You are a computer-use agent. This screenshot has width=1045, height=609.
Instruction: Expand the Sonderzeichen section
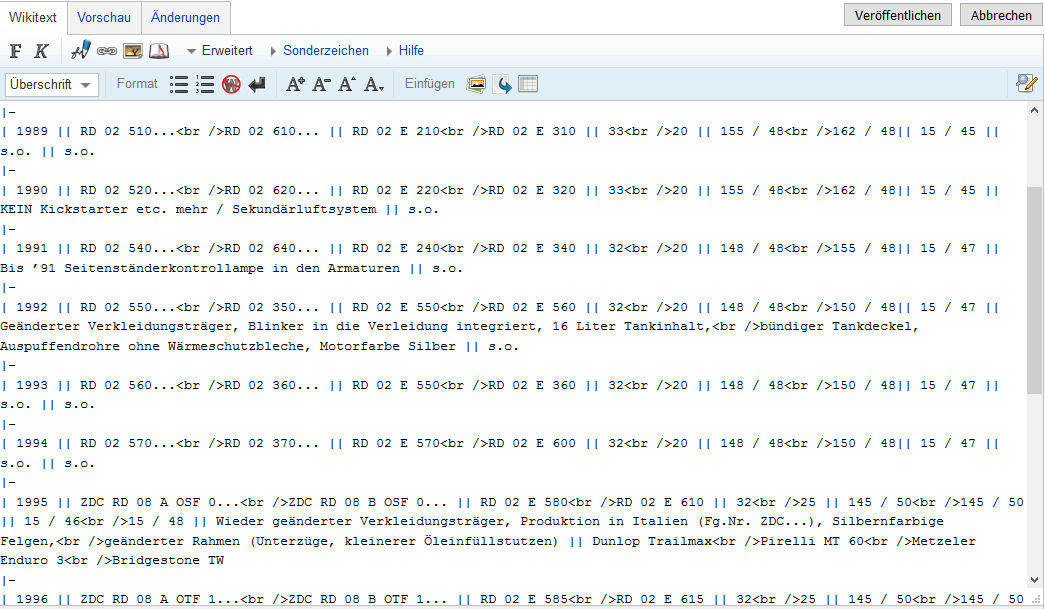pyautogui.click(x=319, y=51)
